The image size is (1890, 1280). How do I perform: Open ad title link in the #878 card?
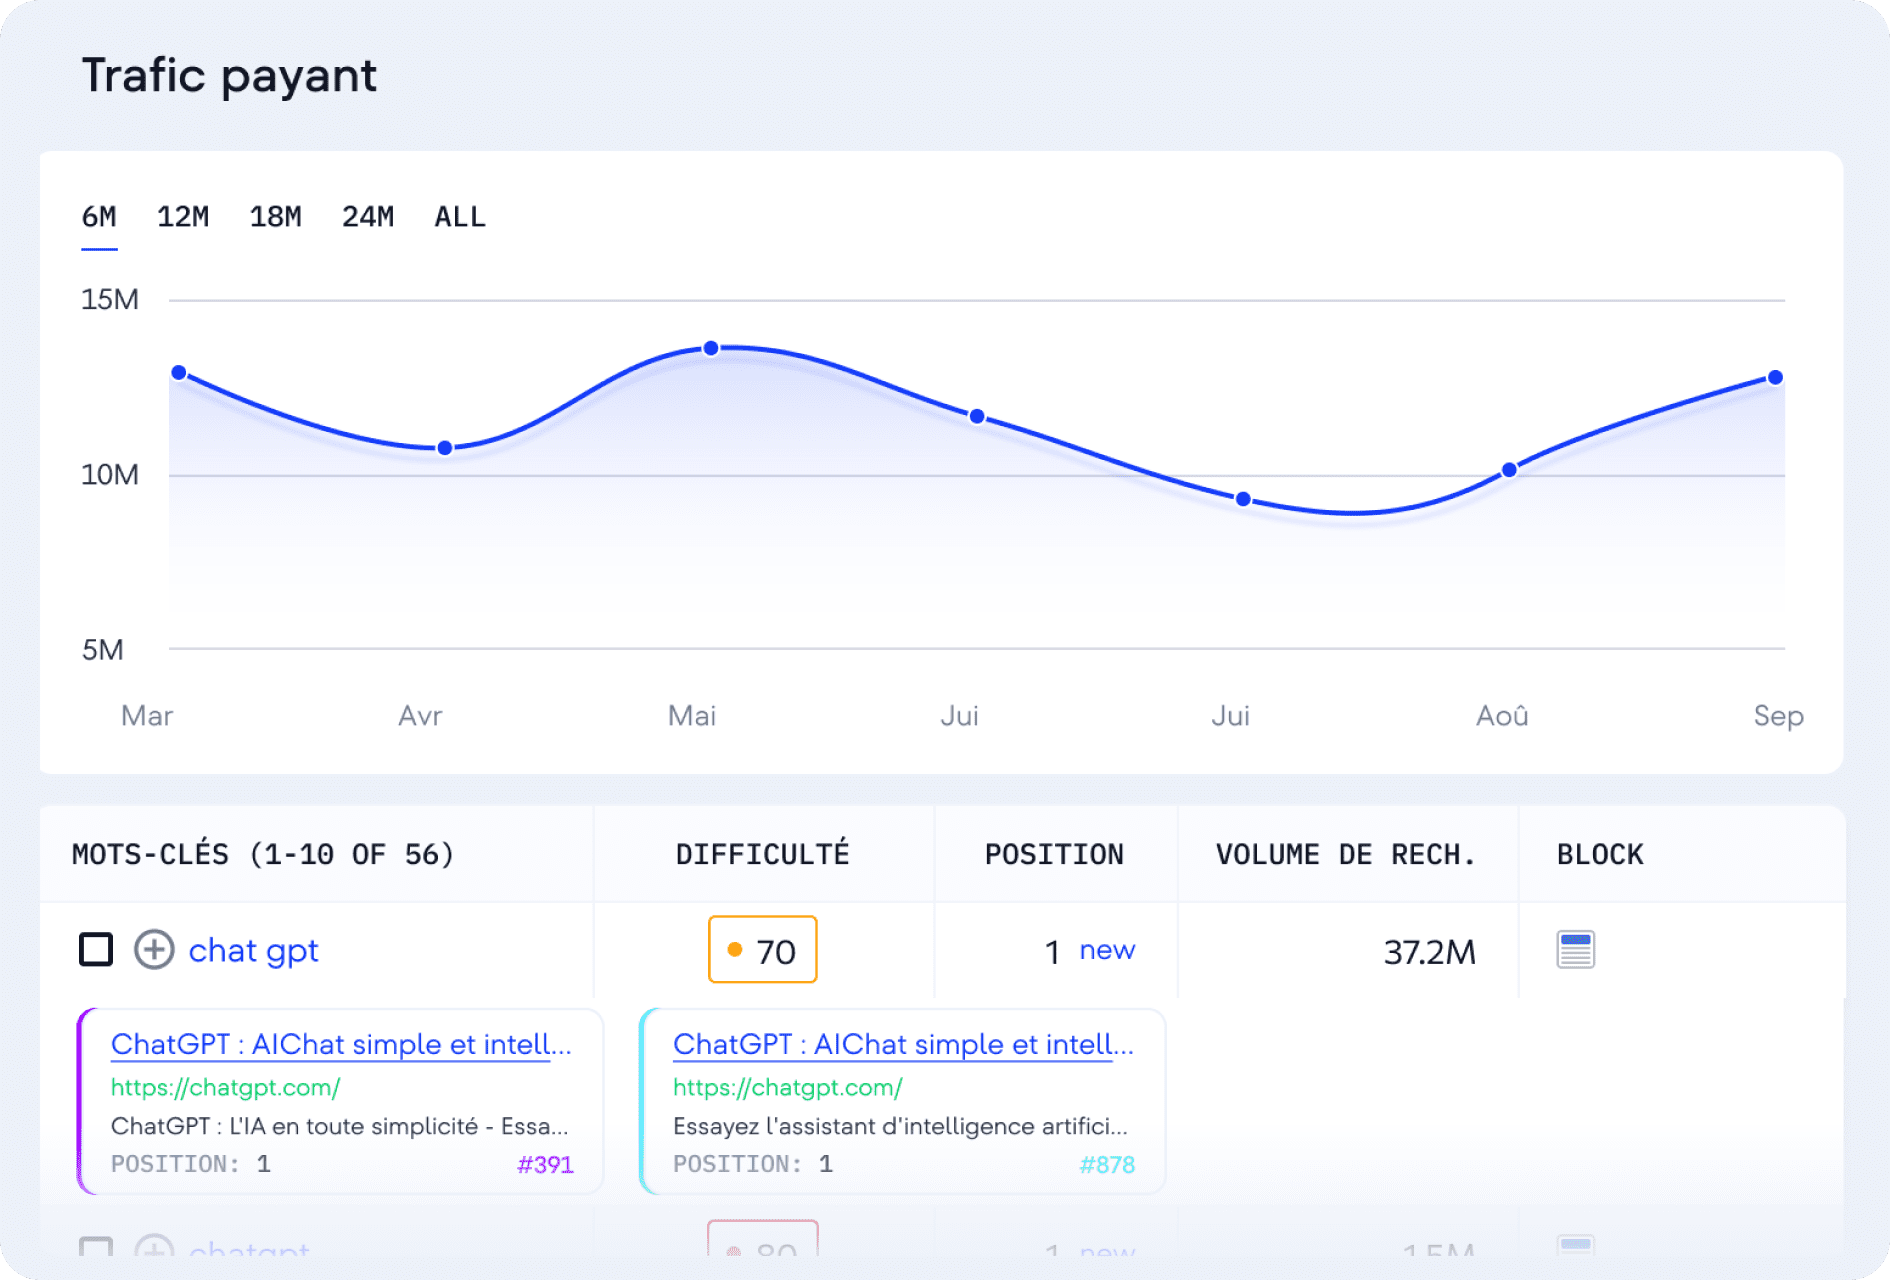(x=903, y=1044)
